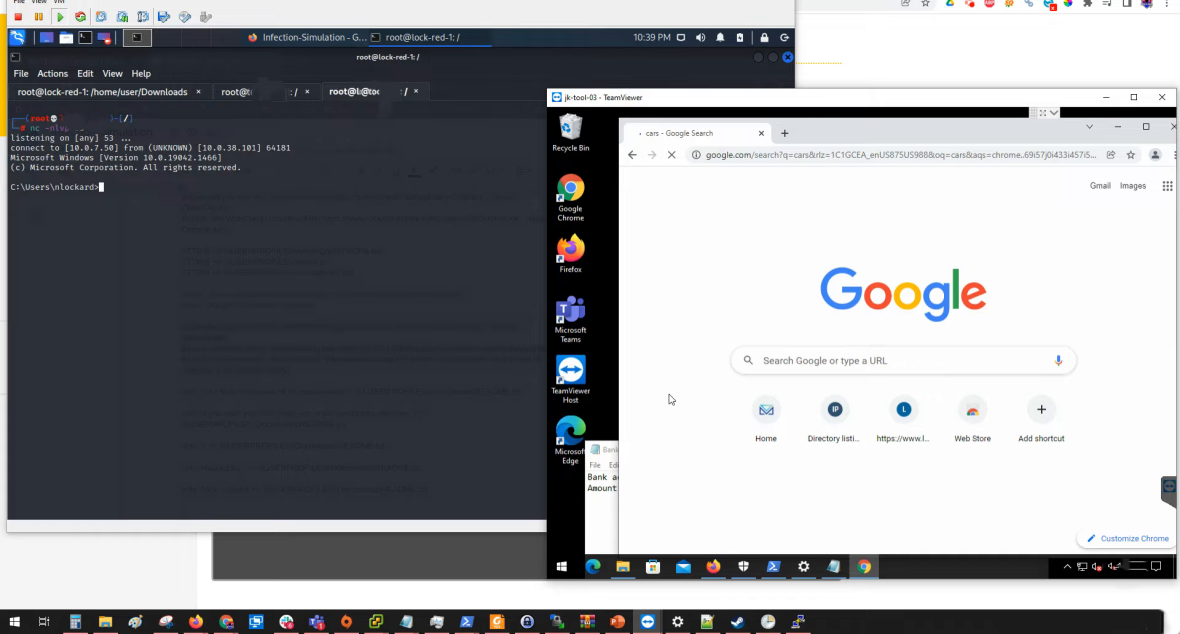
Task: Open the Home shortcut tile
Action: point(766,420)
